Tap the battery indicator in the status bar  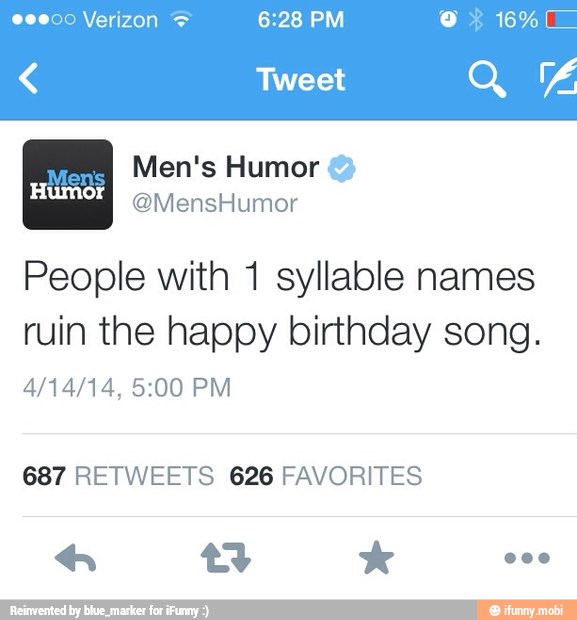pyautogui.click(x=561, y=19)
